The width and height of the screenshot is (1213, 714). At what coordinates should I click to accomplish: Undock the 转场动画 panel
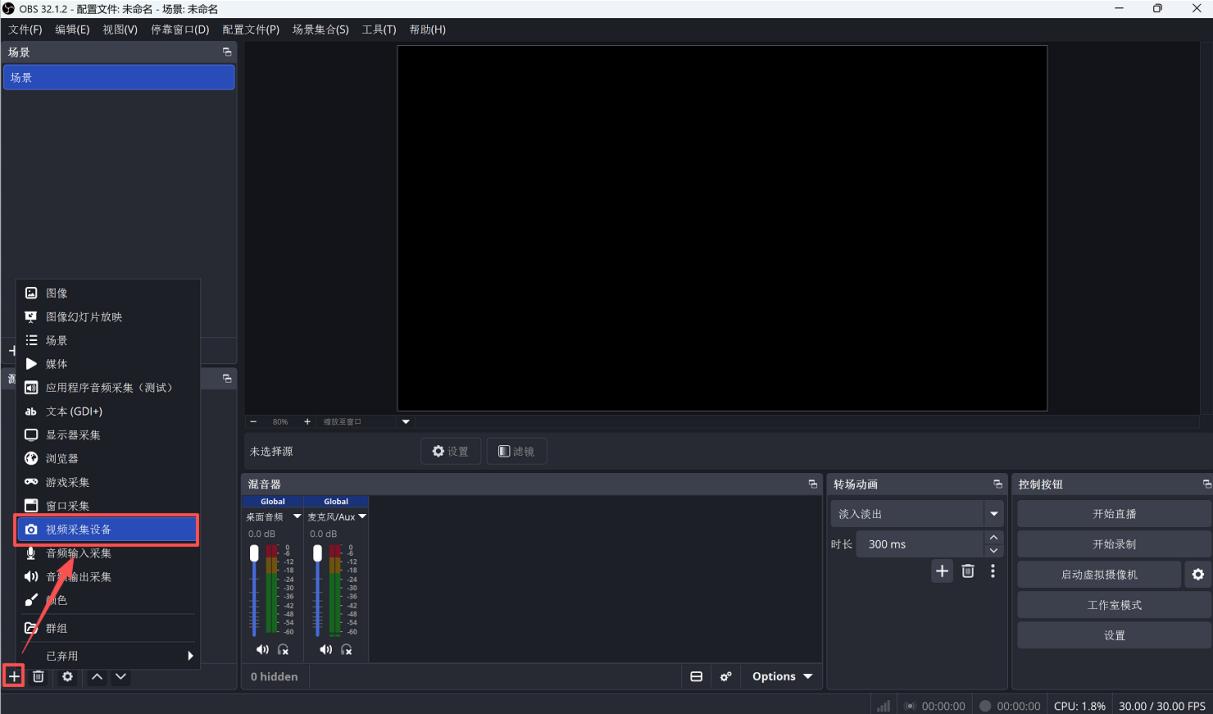click(x=997, y=484)
